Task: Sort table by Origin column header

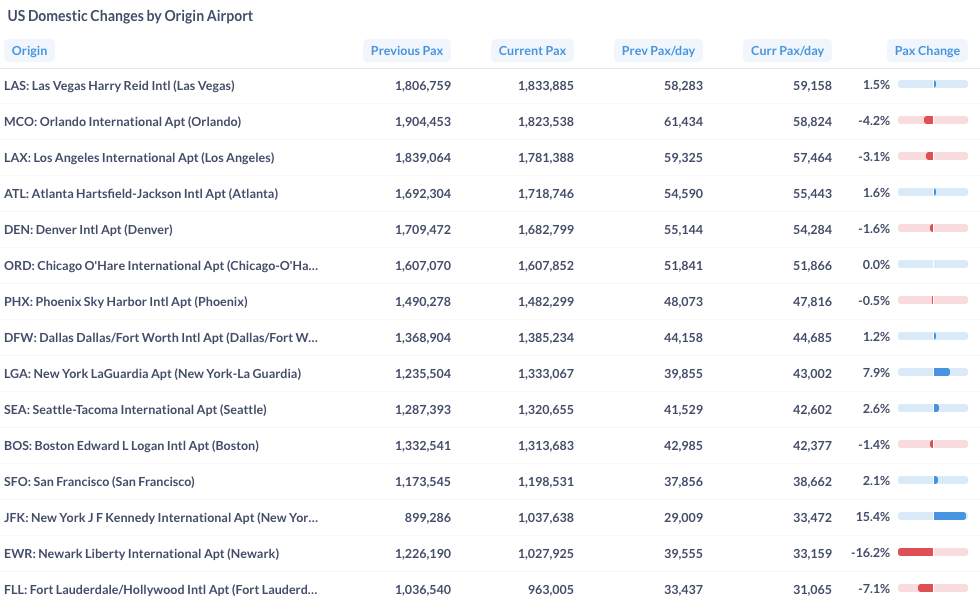Action: [29, 51]
